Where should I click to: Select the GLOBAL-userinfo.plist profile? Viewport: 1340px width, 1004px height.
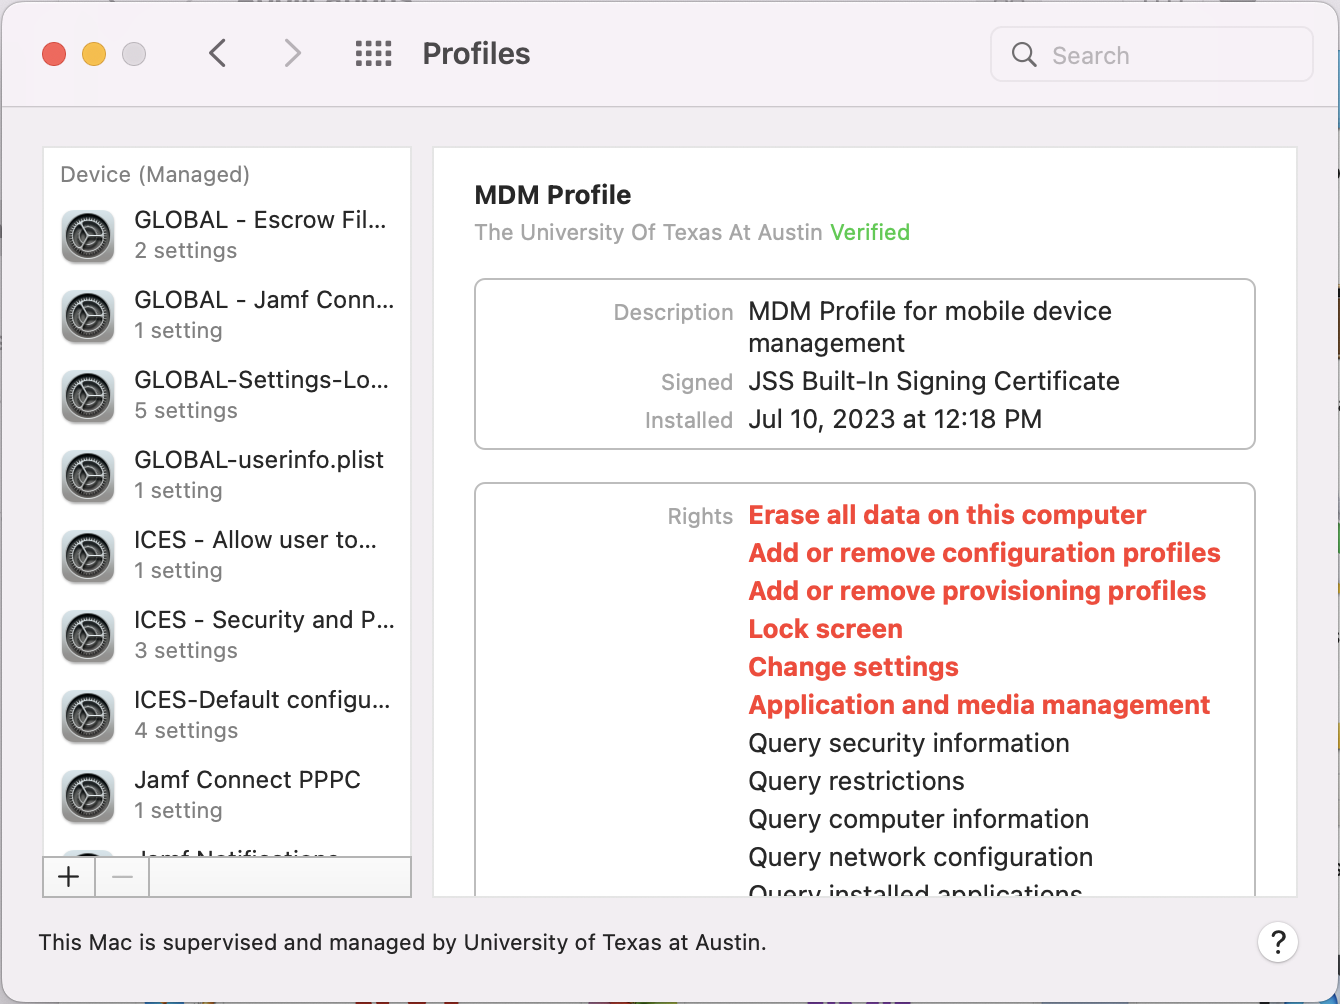point(259,474)
